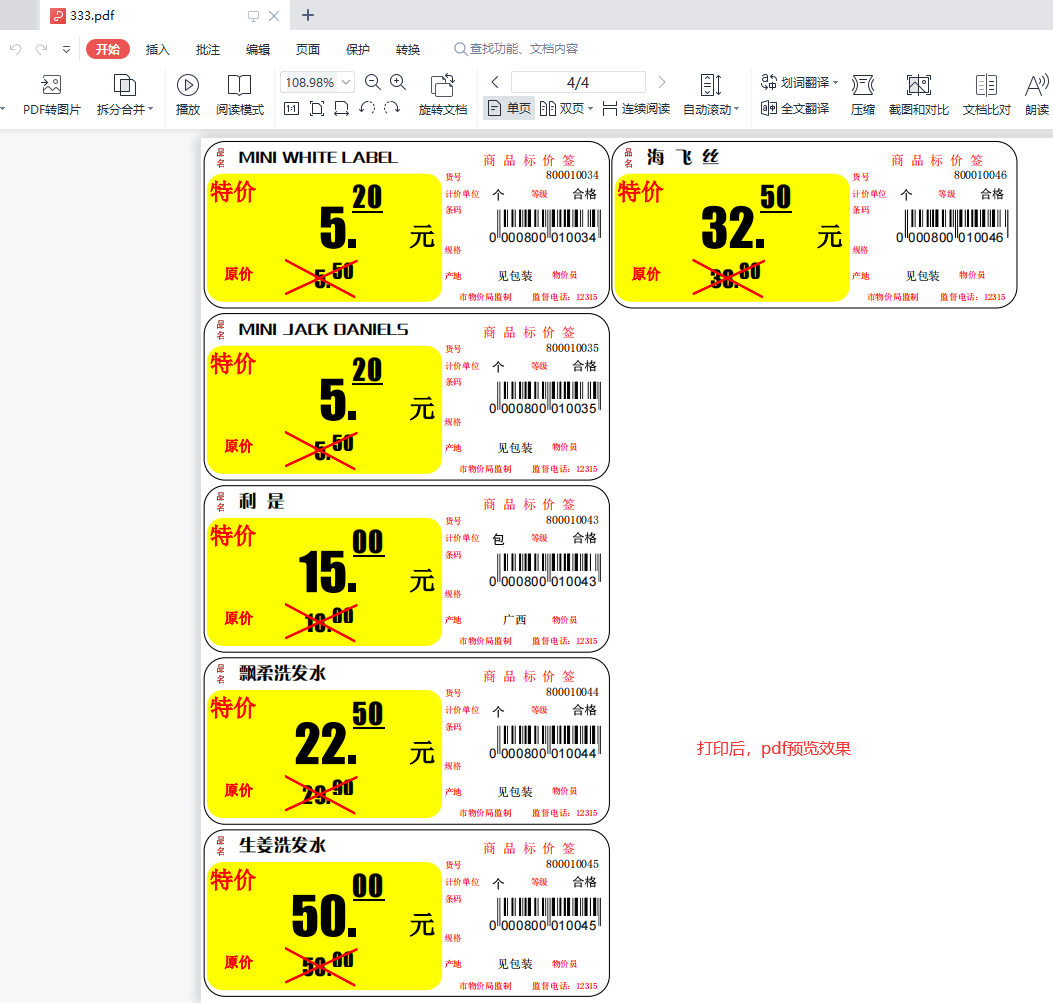The image size is (1053, 1003).
Task: Click the new tab plus icon
Action: click(308, 15)
